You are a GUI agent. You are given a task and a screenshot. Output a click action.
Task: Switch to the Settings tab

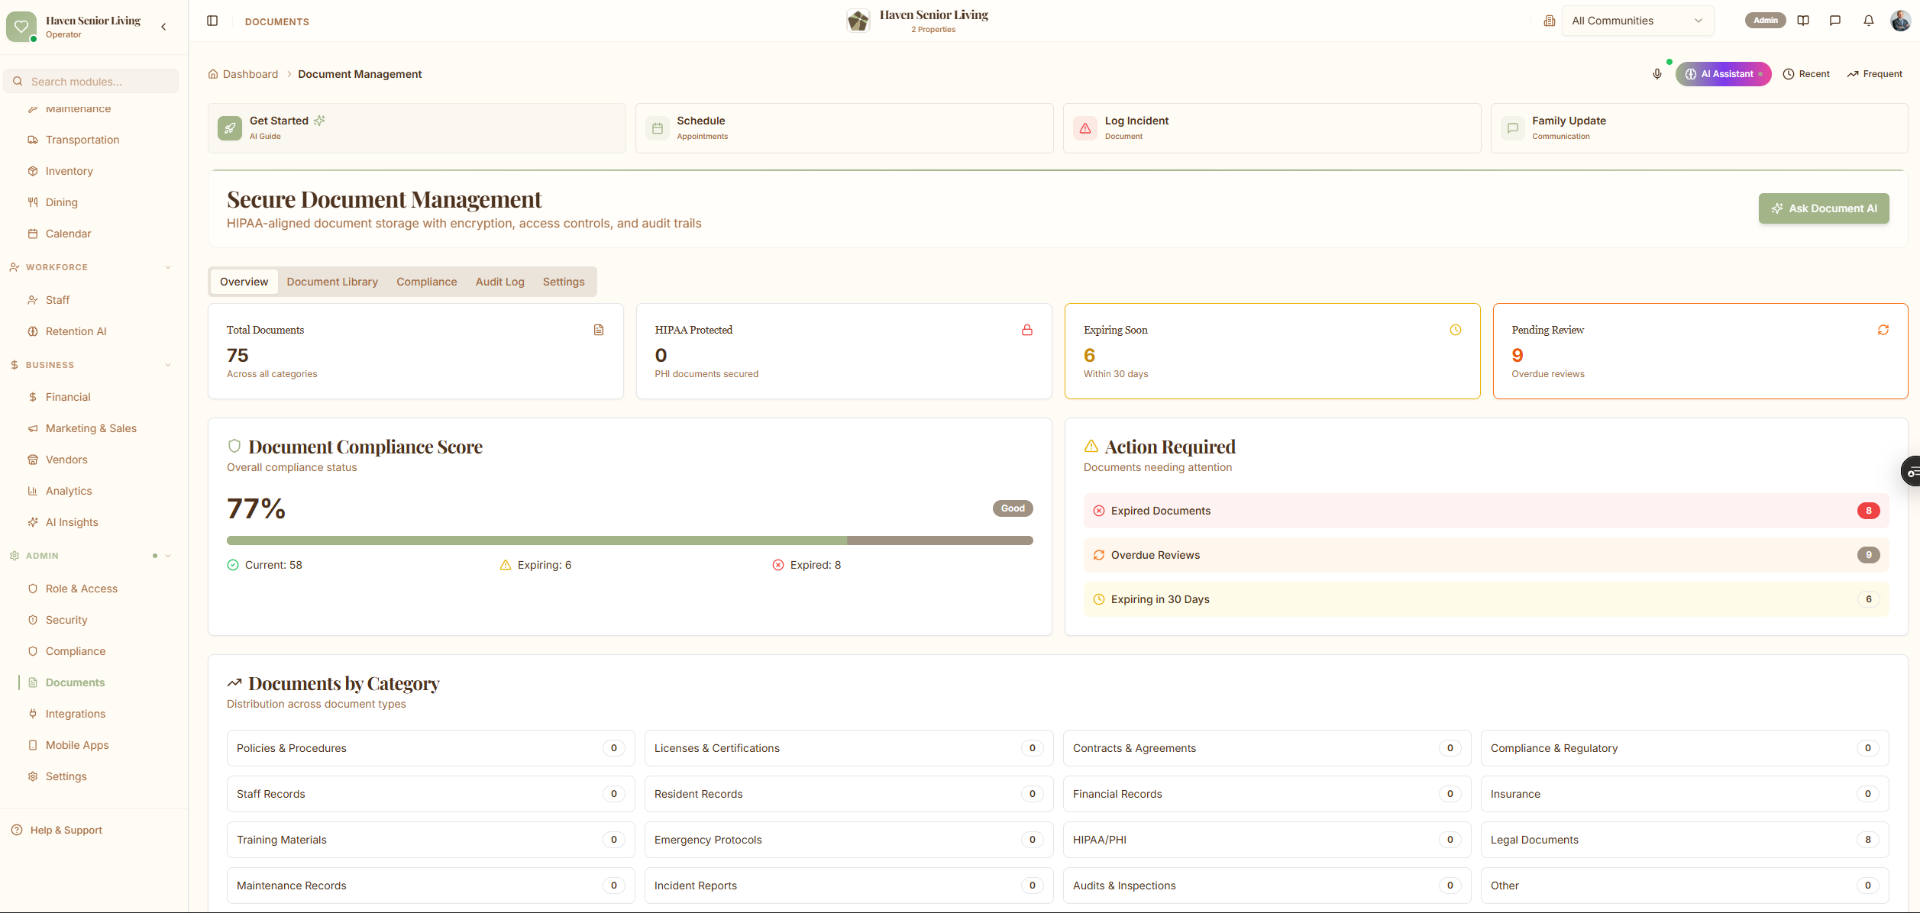coord(564,282)
